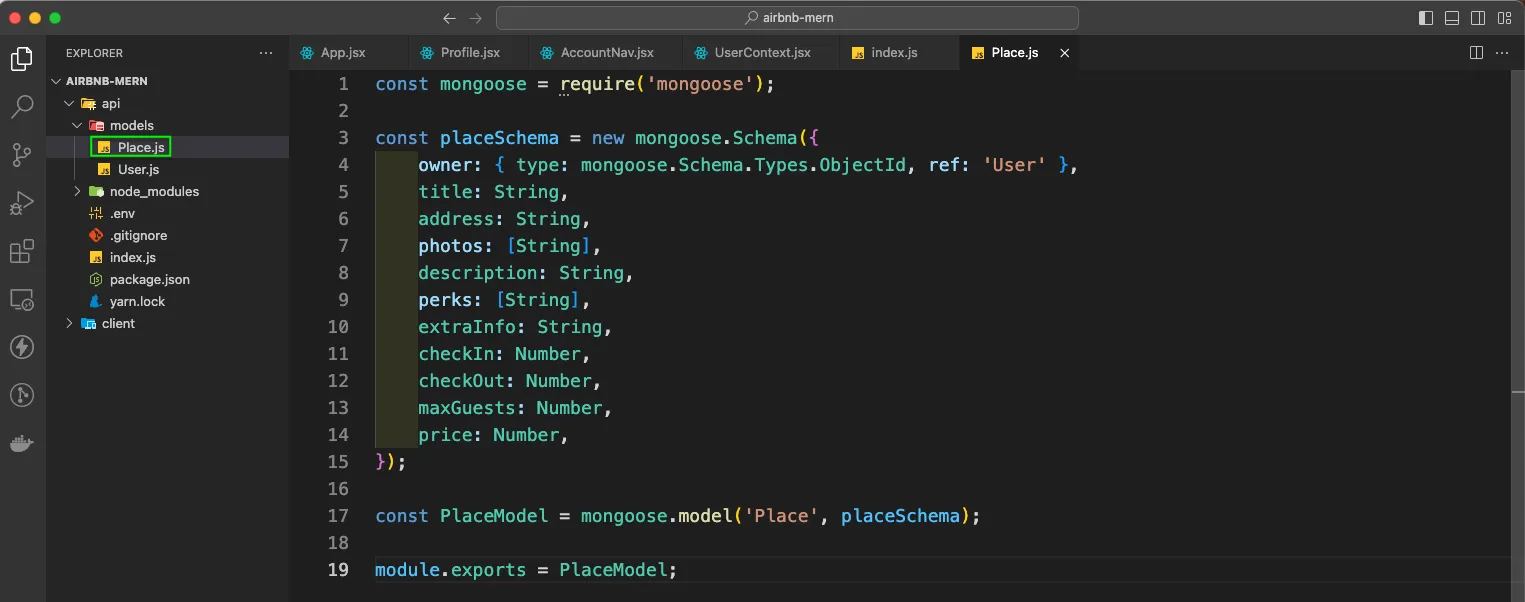Open the .env file
The height and width of the screenshot is (602, 1525).
pyautogui.click(x=167, y=213)
